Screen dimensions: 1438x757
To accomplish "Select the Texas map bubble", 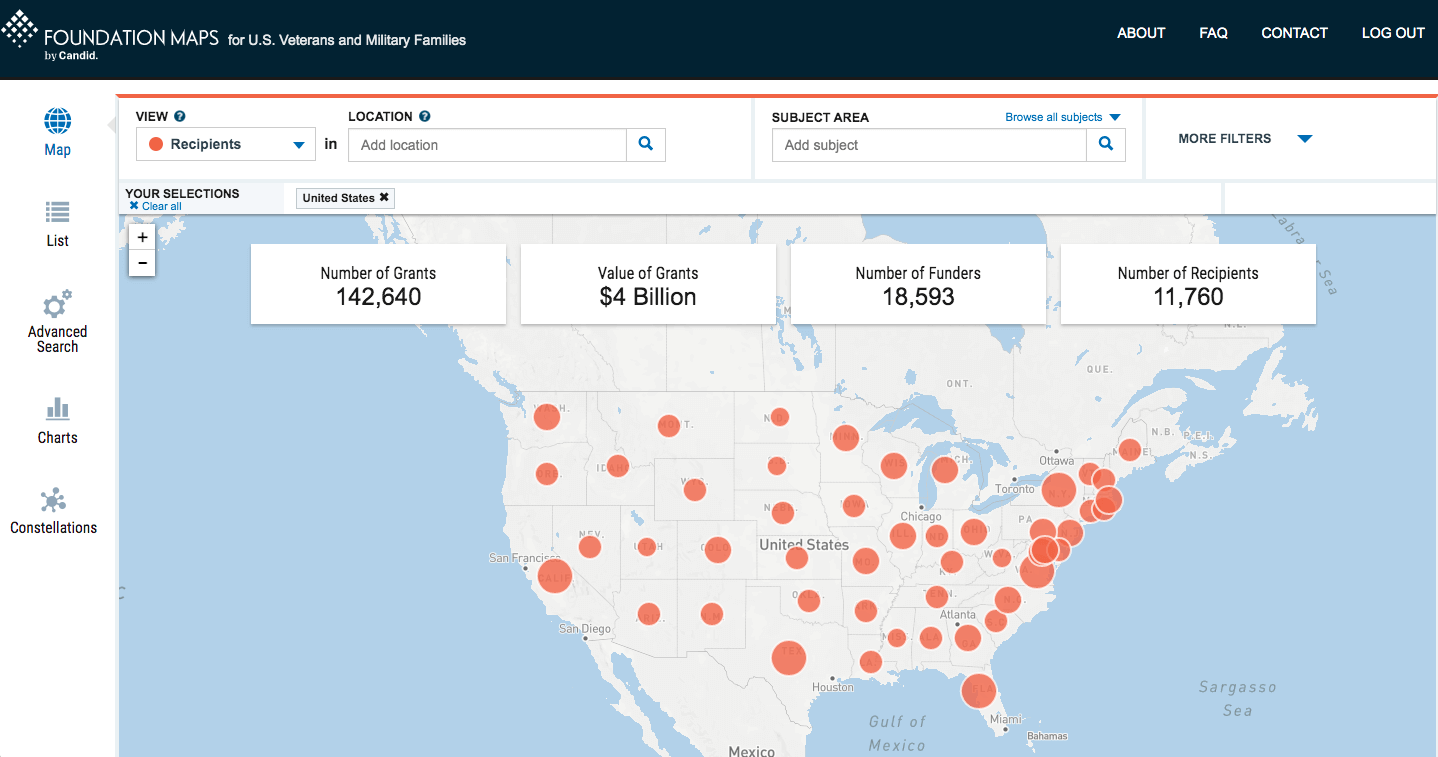I will 789,657.
